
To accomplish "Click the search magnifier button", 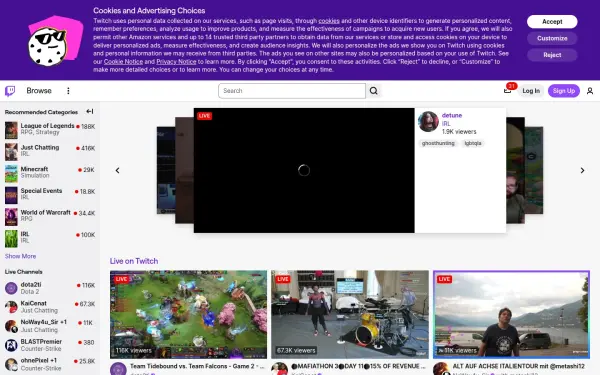I will (x=373, y=91).
